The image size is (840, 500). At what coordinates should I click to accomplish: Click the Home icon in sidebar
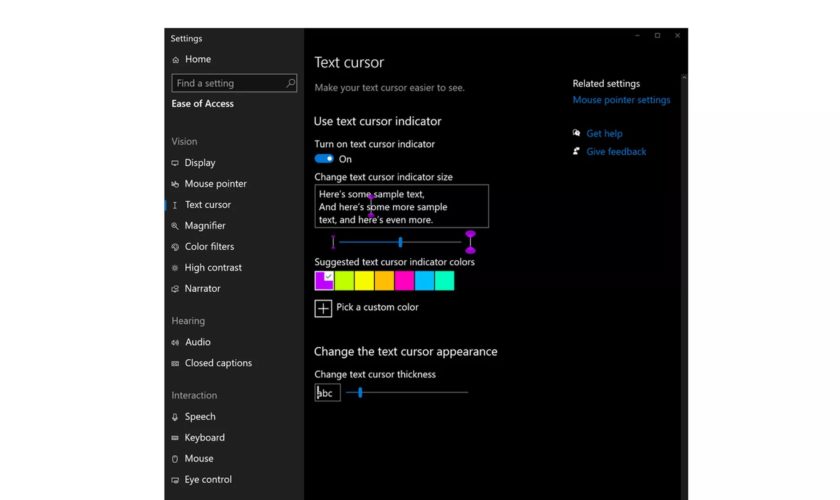(x=176, y=60)
